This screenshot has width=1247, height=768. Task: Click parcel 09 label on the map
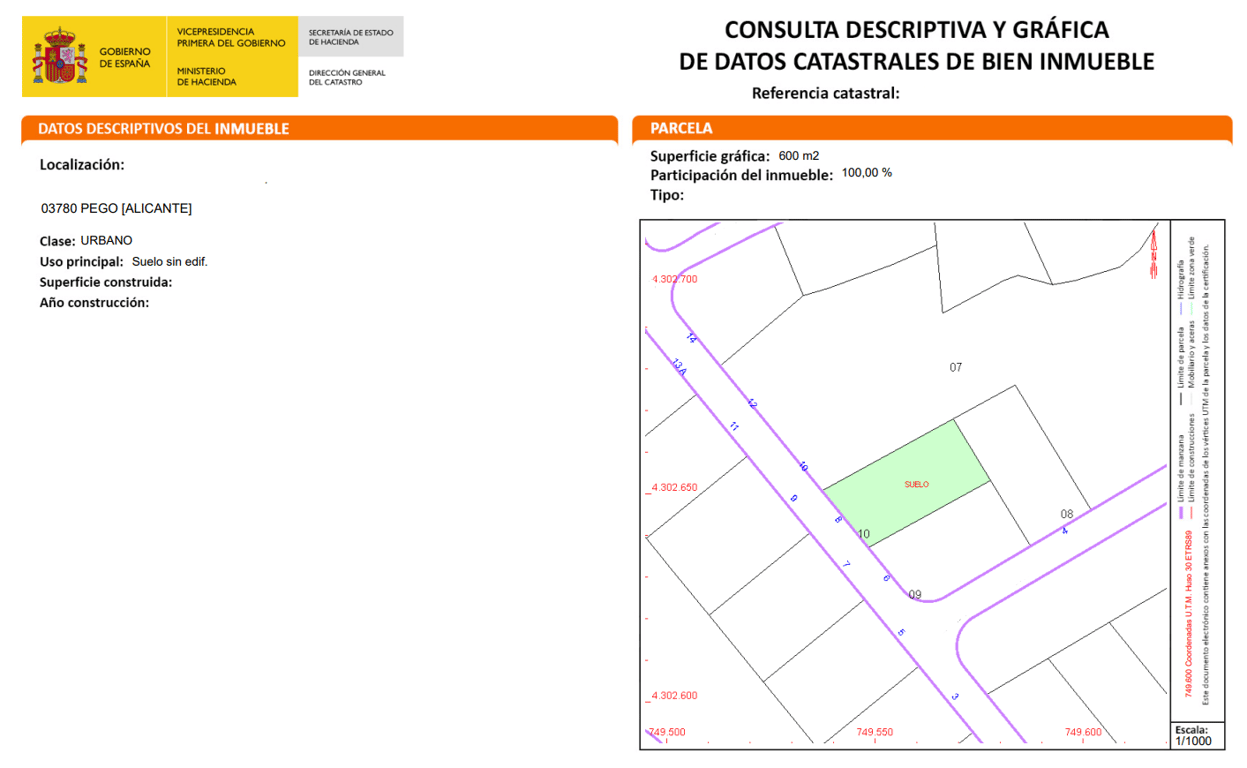pyautogui.click(x=913, y=595)
